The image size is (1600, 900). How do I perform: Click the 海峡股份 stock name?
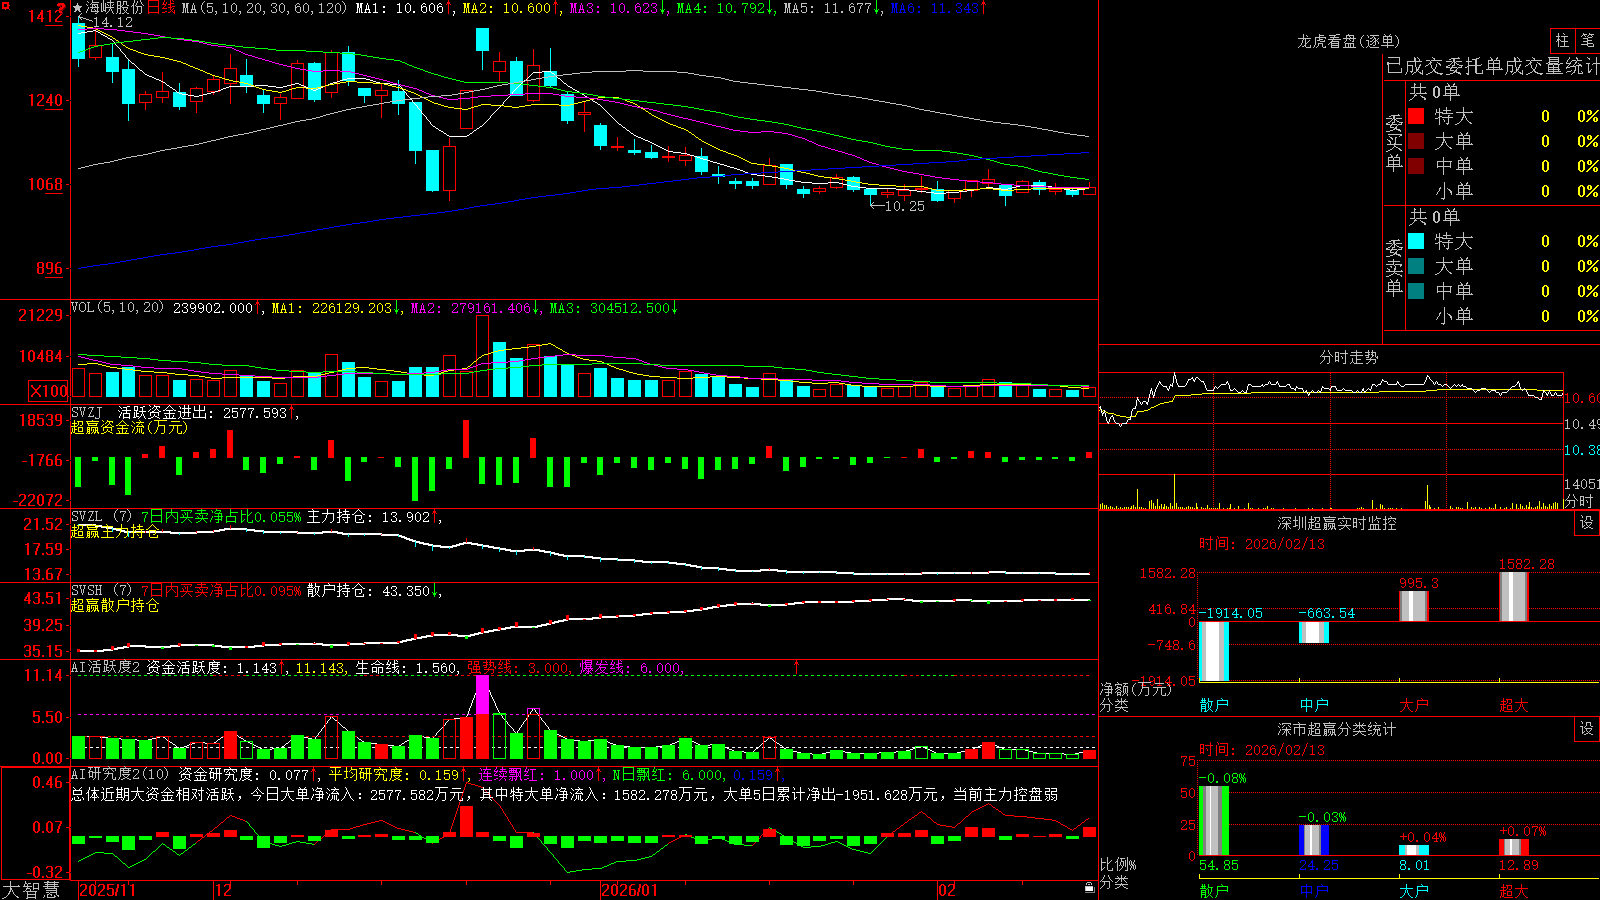(115, 8)
